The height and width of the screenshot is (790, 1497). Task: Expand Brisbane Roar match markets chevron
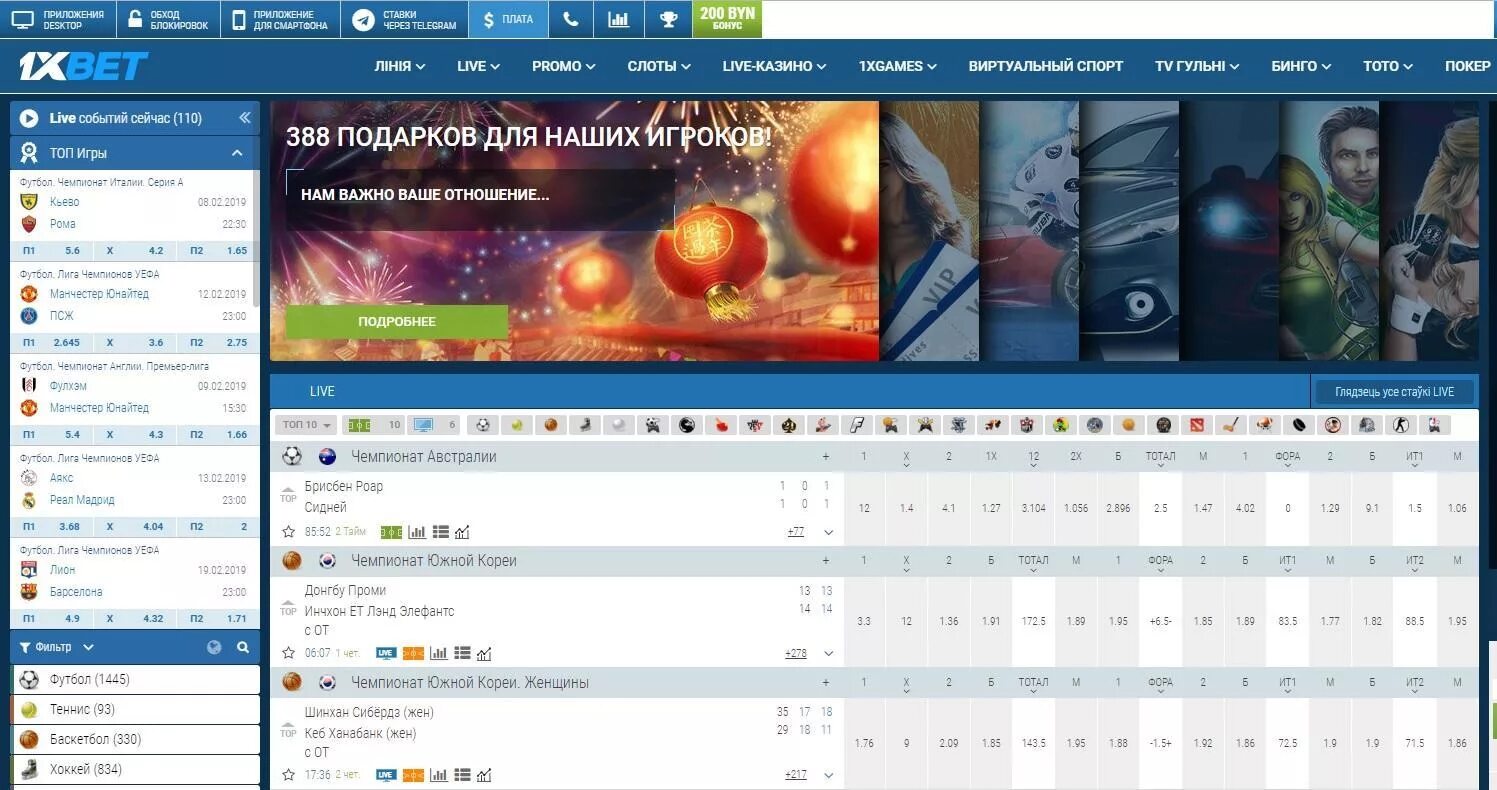pos(828,532)
